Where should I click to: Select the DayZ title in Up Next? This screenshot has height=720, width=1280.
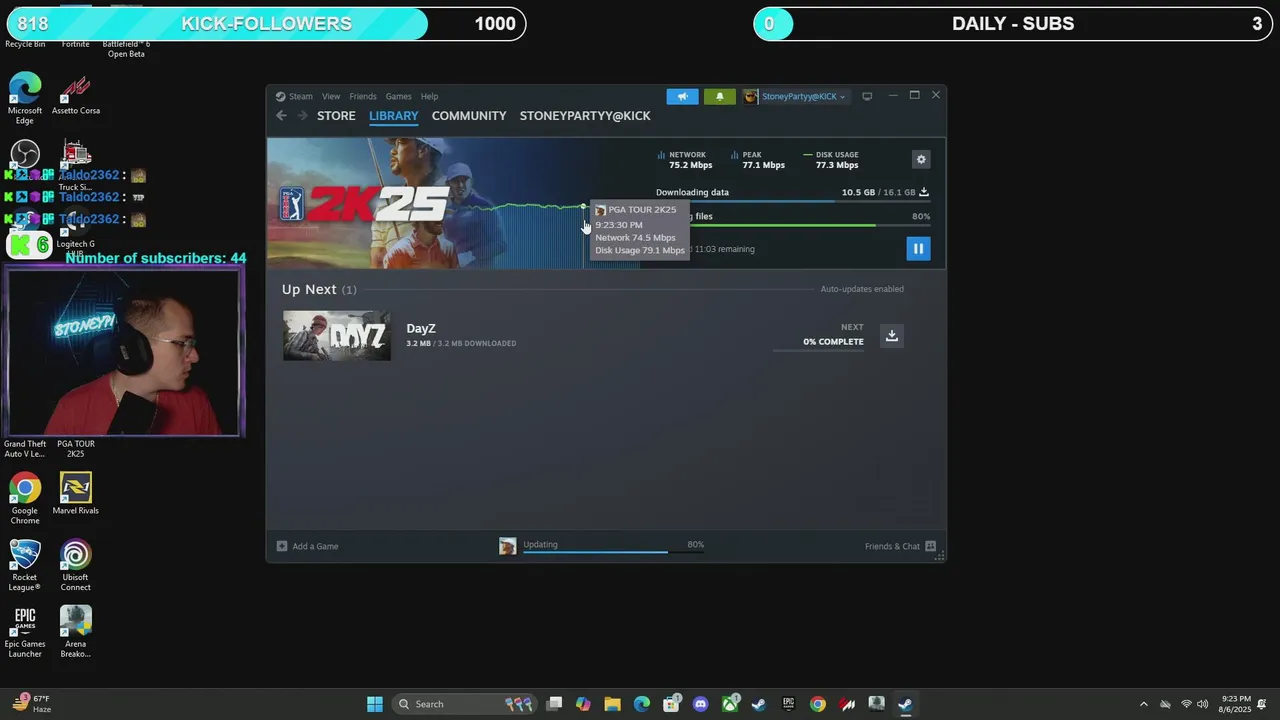[x=421, y=328]
